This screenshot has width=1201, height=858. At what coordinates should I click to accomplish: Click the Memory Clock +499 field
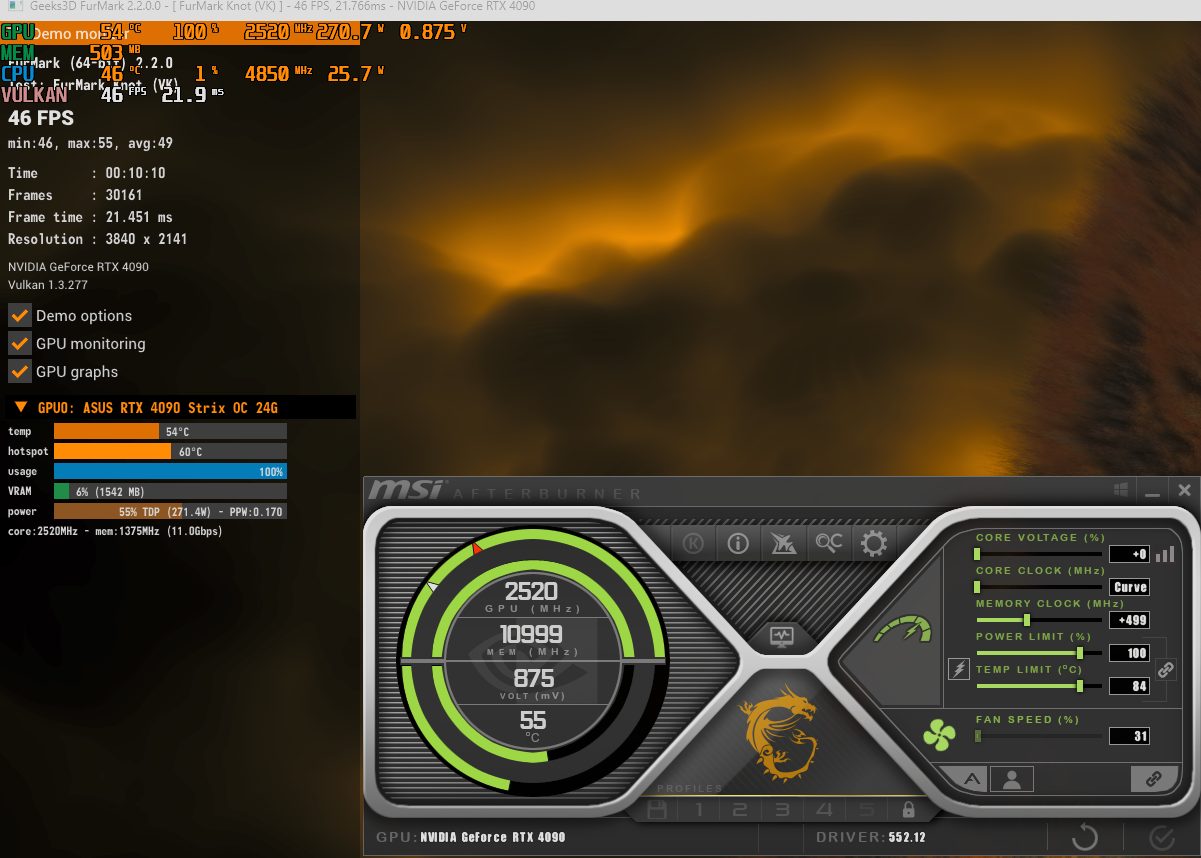(1129, 620)
